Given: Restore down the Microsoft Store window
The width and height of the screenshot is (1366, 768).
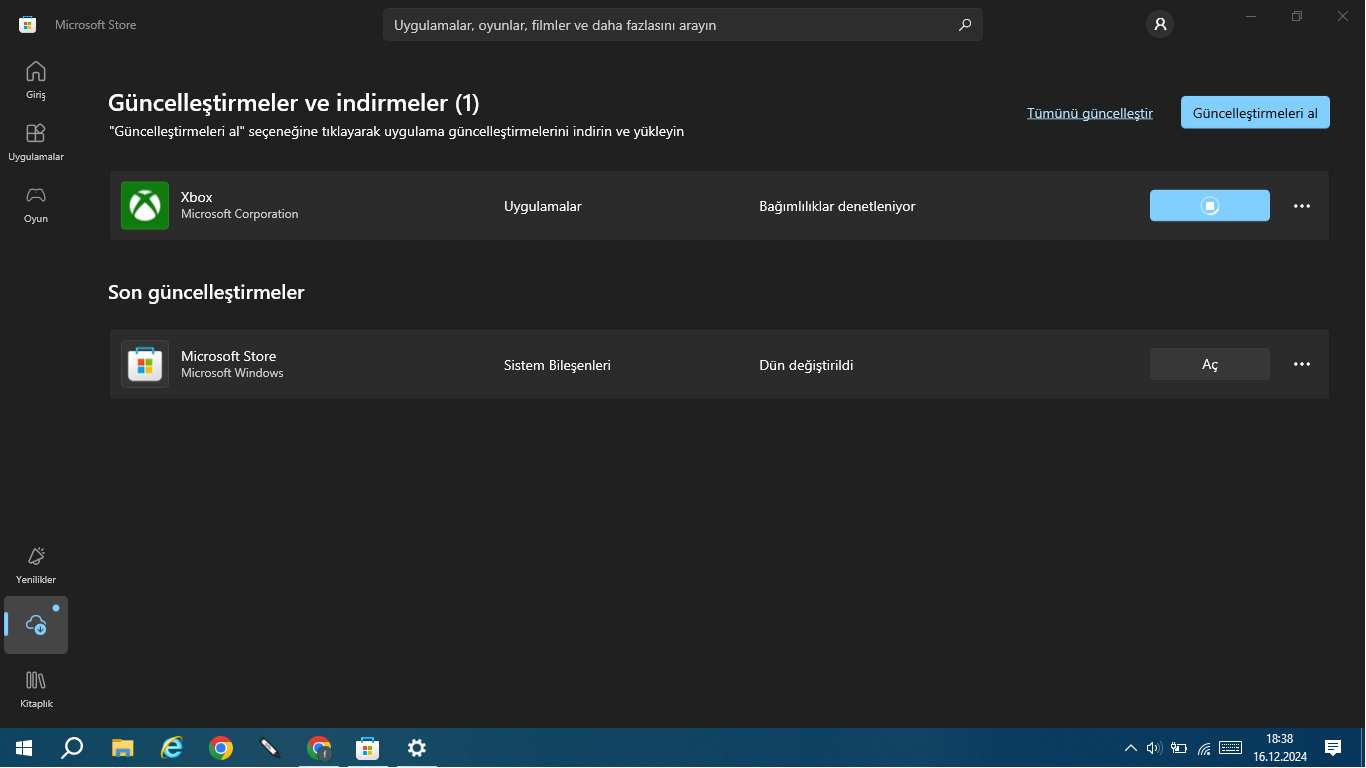Looking at the screenshot, I should [x=1297, y=16].
